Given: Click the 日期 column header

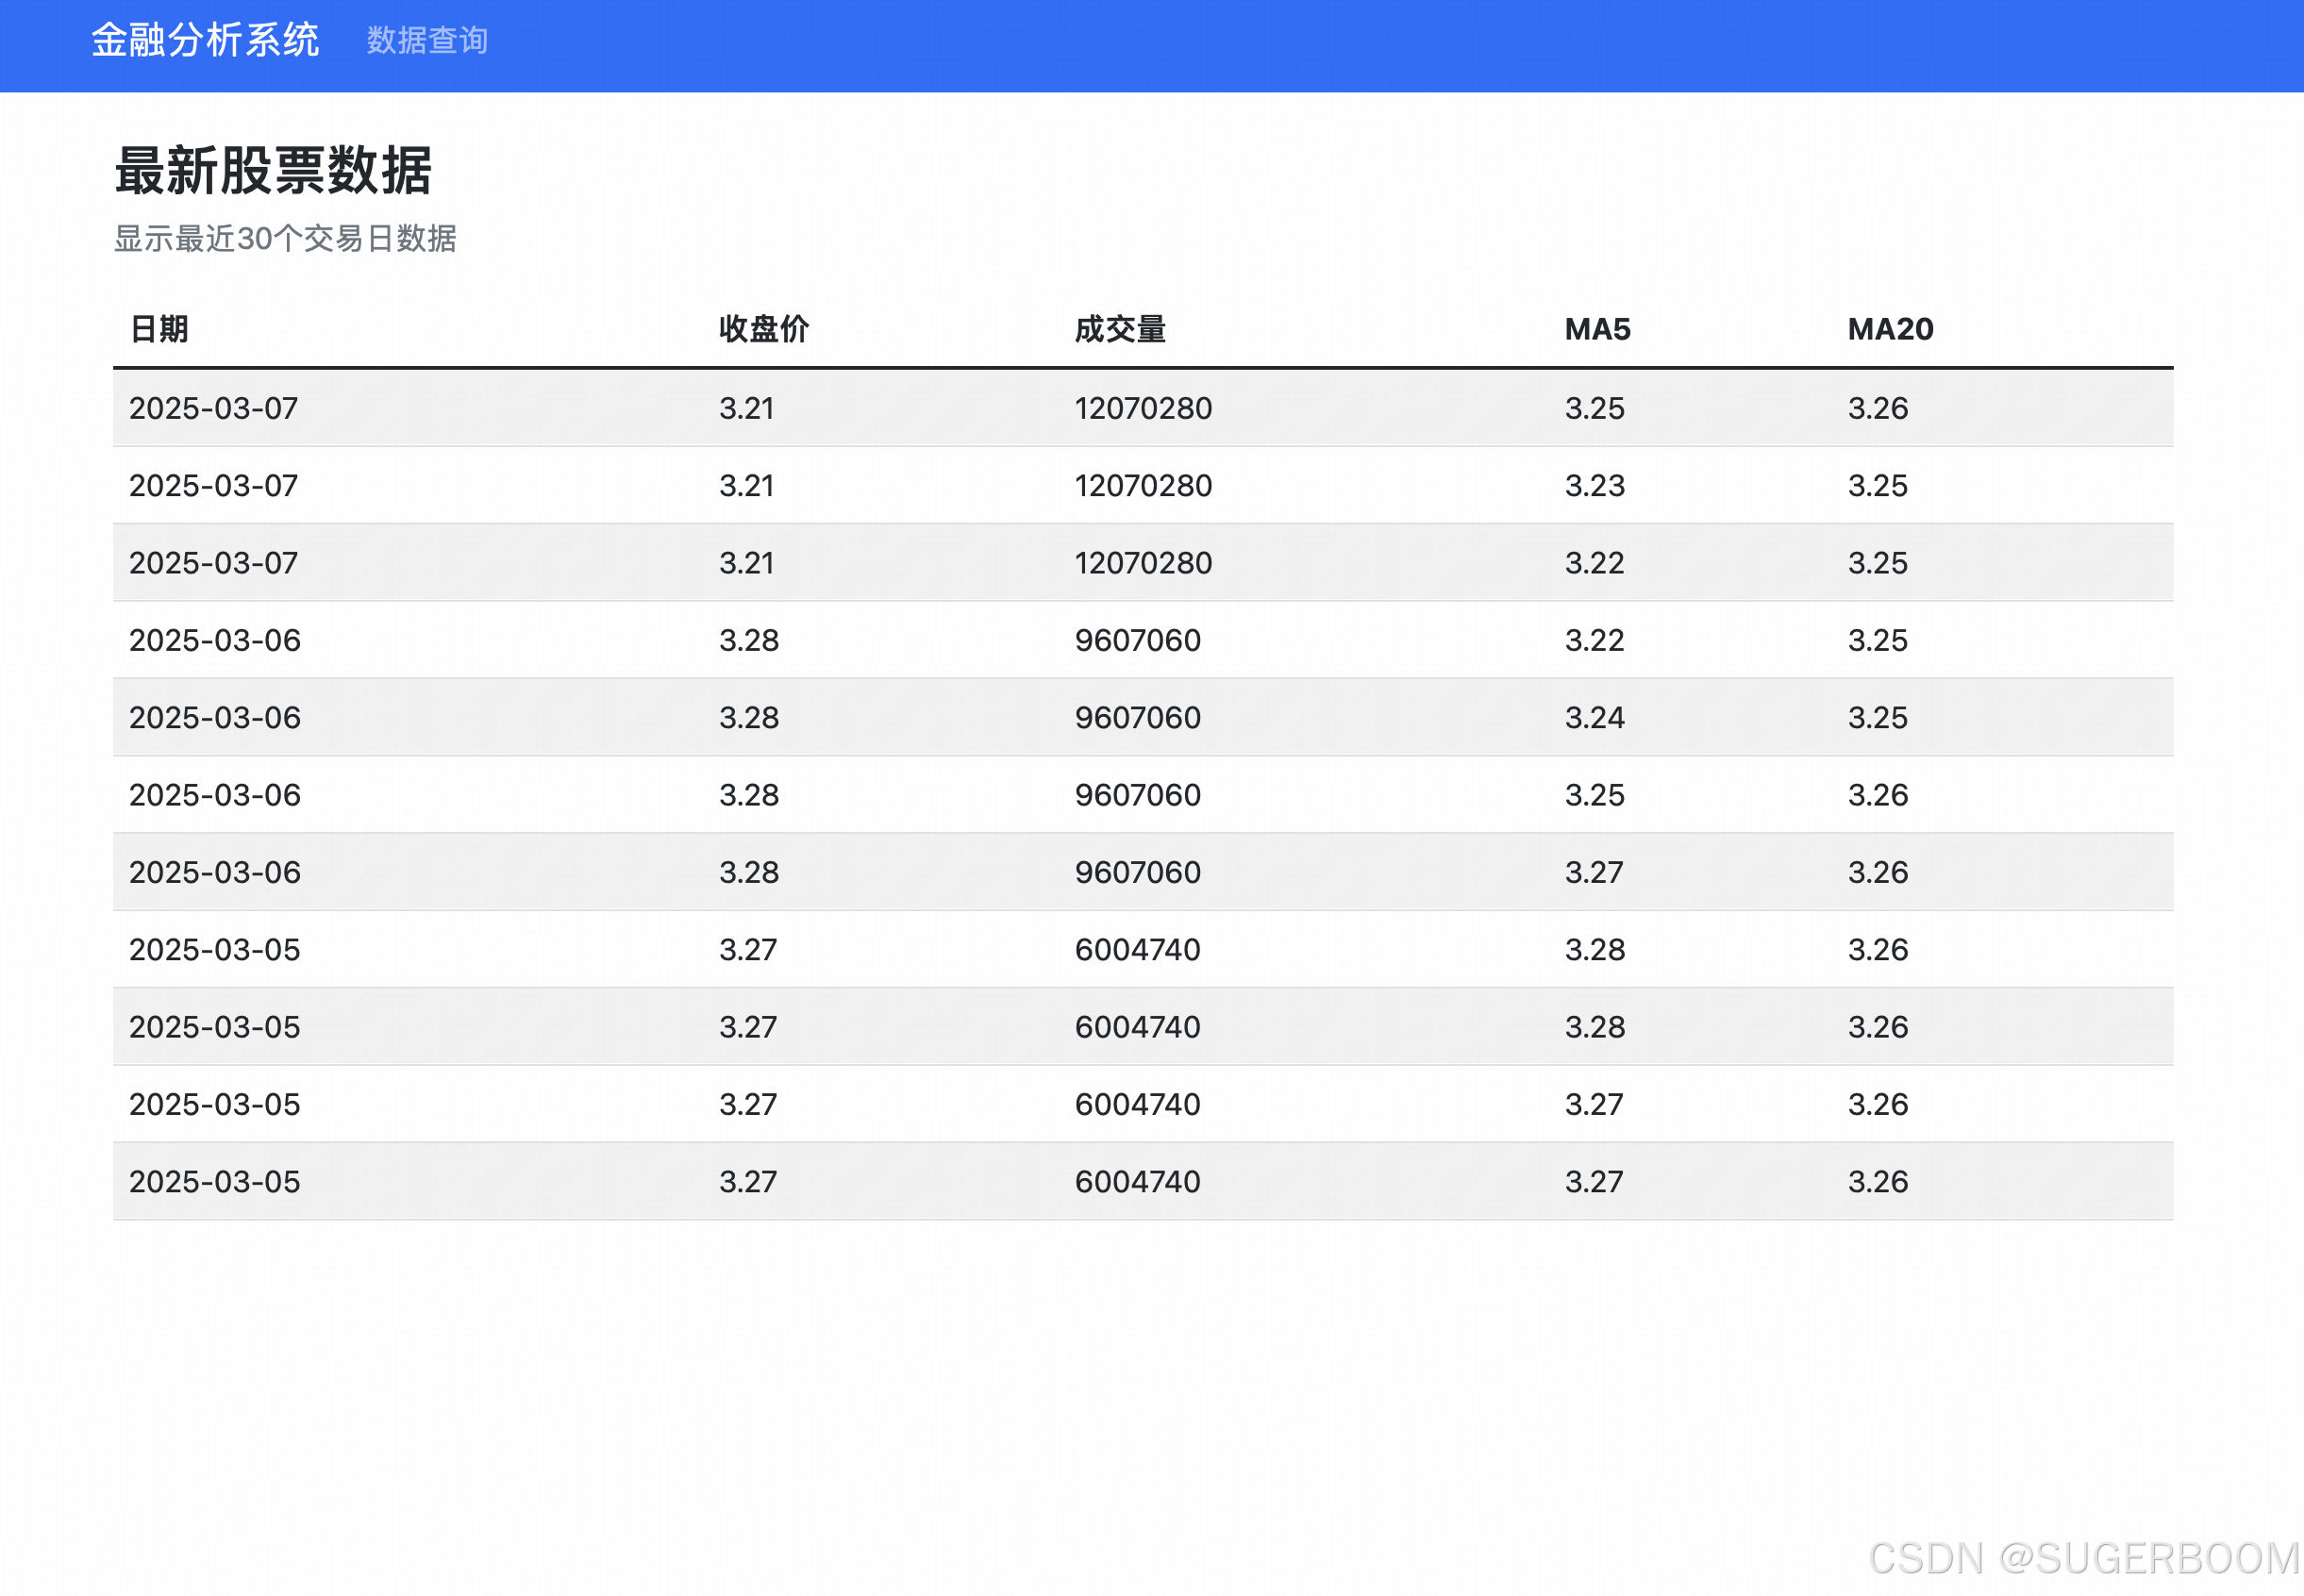Looking at the screenshot, I should click(159, 329).
